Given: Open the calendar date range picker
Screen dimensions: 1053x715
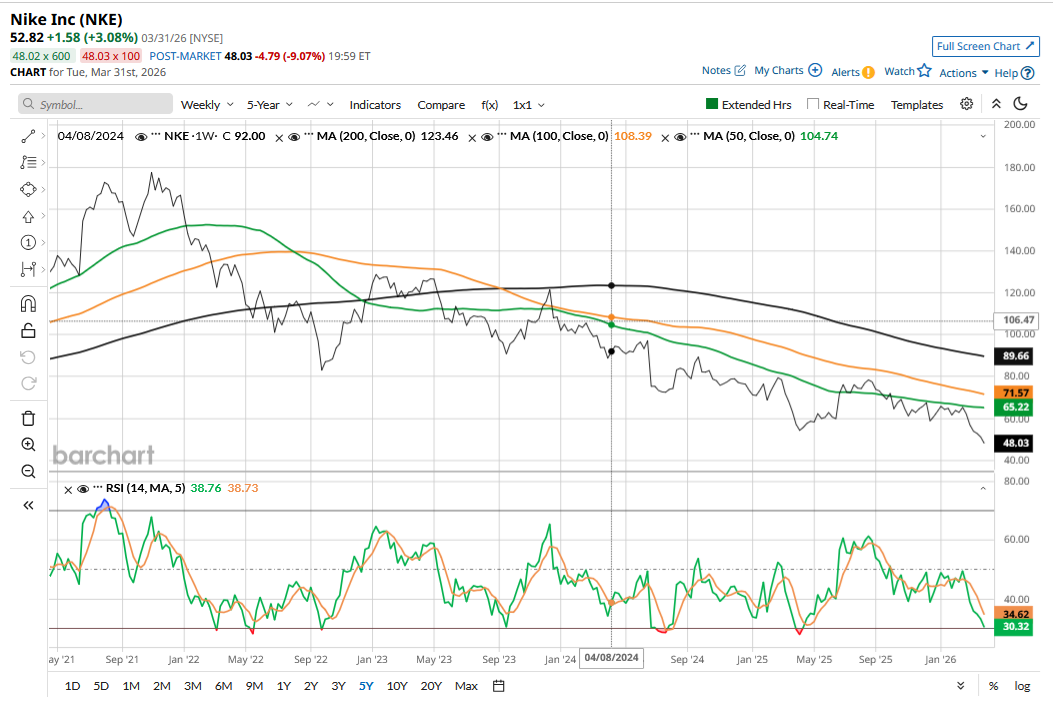Looking at the screenshot, I should click(499, 686).
